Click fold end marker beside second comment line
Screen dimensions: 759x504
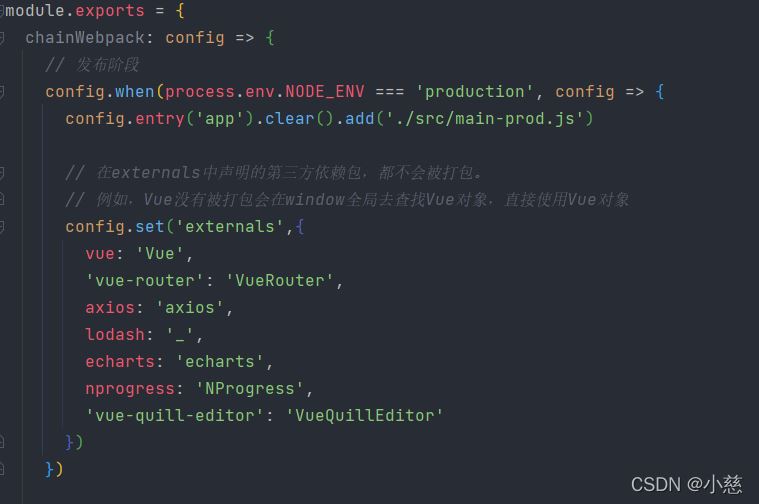click(x=1, y=199)
